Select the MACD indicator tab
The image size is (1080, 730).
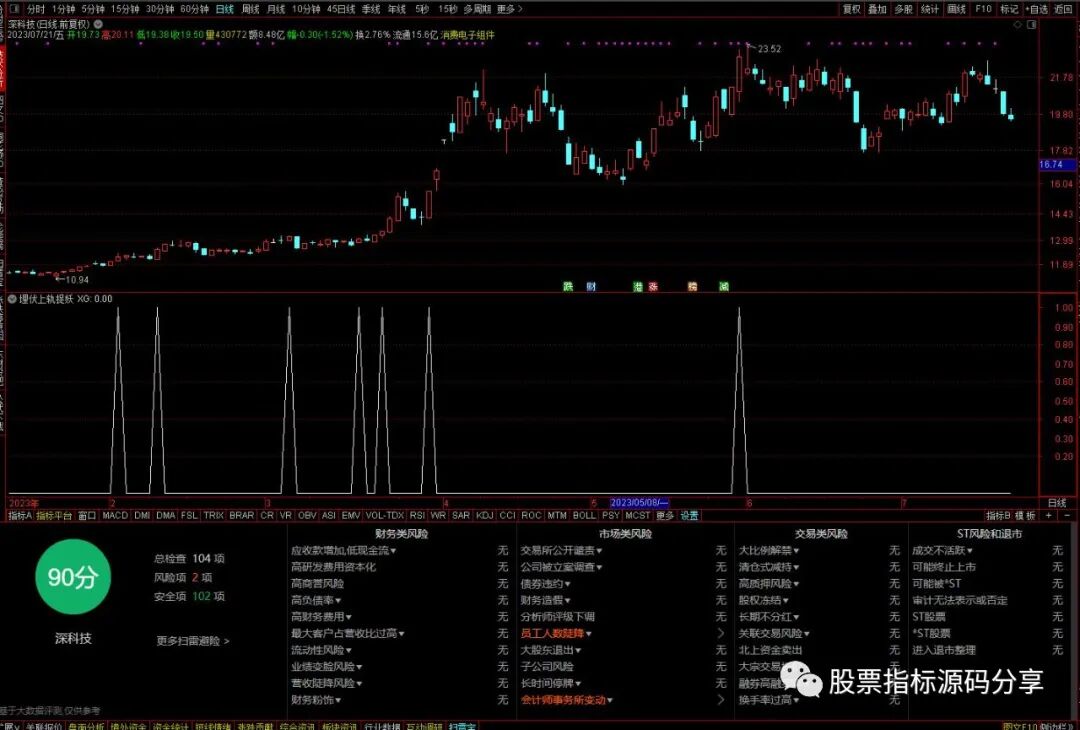115,515
